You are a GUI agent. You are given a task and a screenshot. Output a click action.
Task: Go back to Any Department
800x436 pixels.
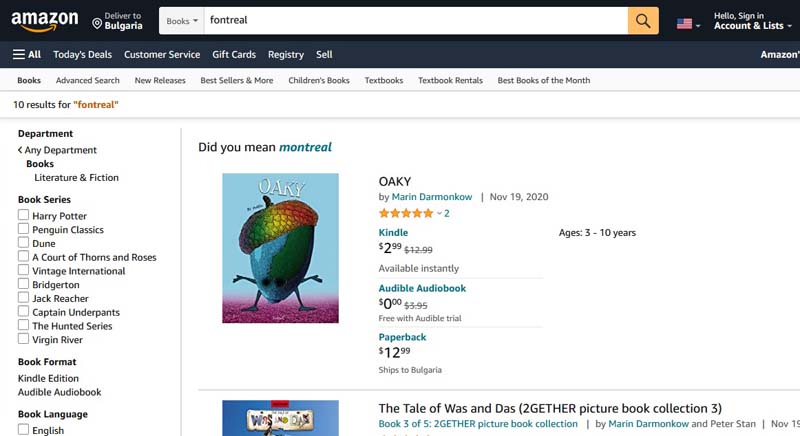click(60, 150)
